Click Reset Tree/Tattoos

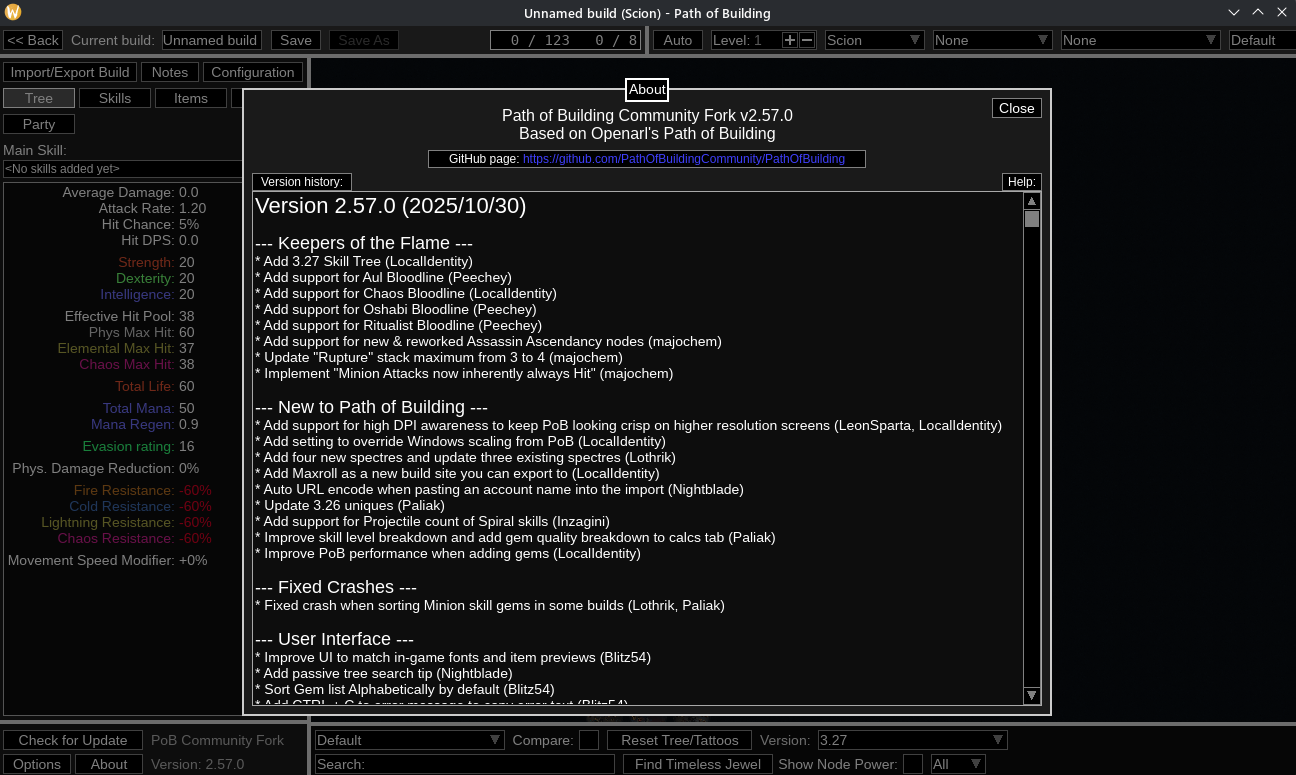click(680, 740)
